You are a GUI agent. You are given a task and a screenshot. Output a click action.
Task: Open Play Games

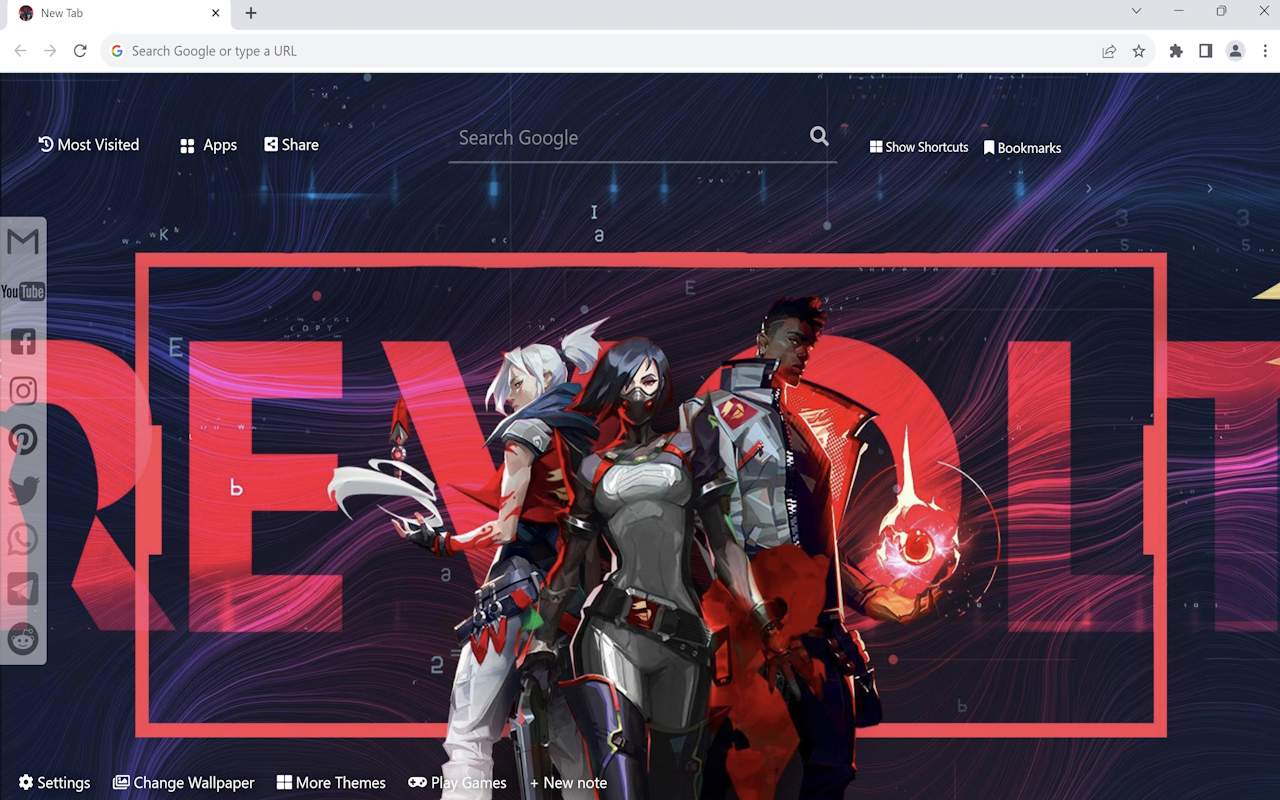[457, 783]
